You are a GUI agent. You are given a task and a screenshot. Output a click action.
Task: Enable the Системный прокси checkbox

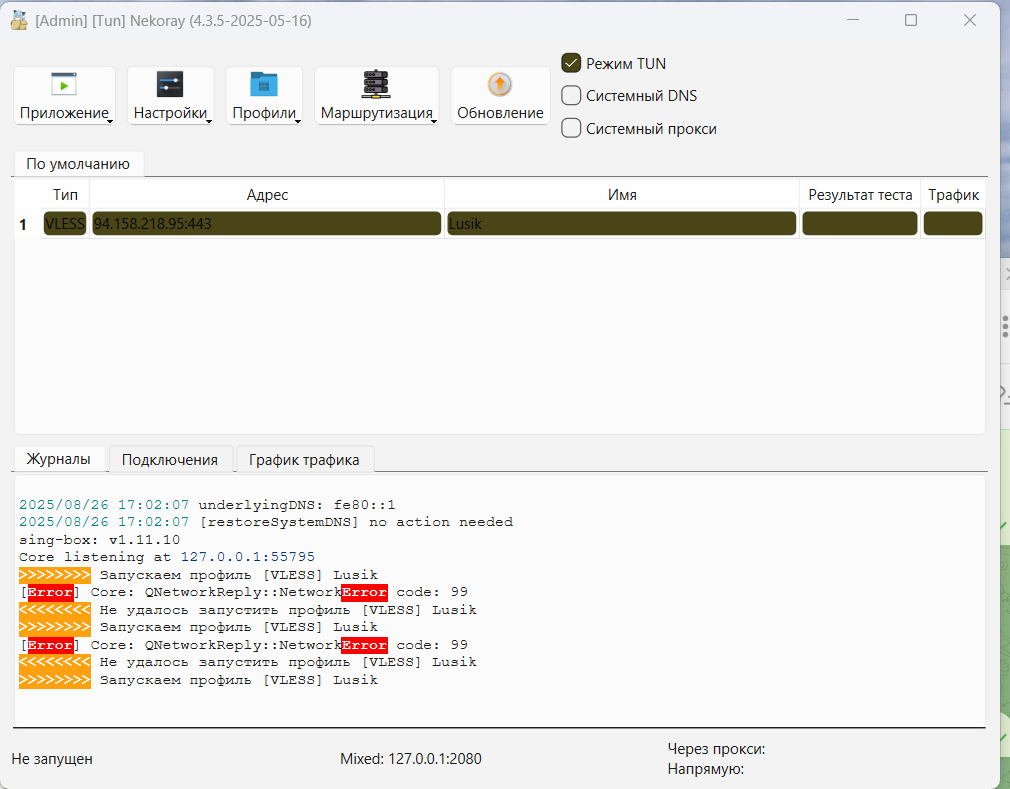point(571,128)
